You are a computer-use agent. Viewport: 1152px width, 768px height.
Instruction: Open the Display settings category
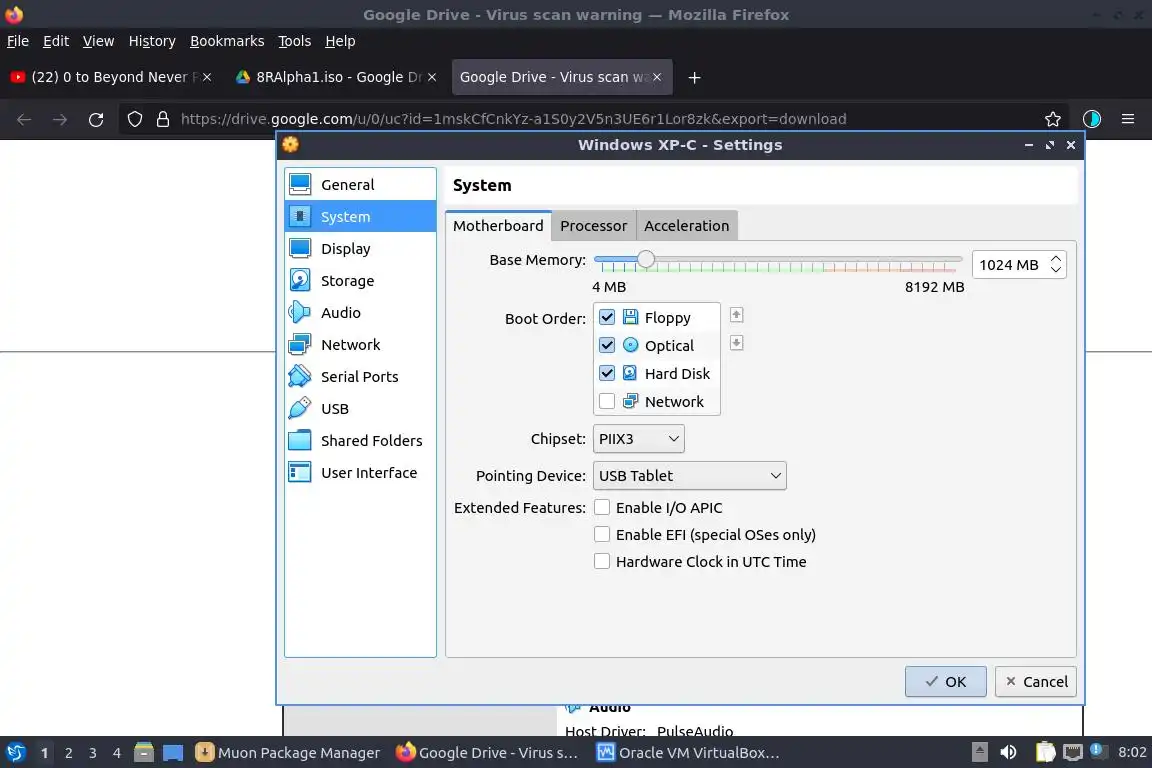(360, 248)
